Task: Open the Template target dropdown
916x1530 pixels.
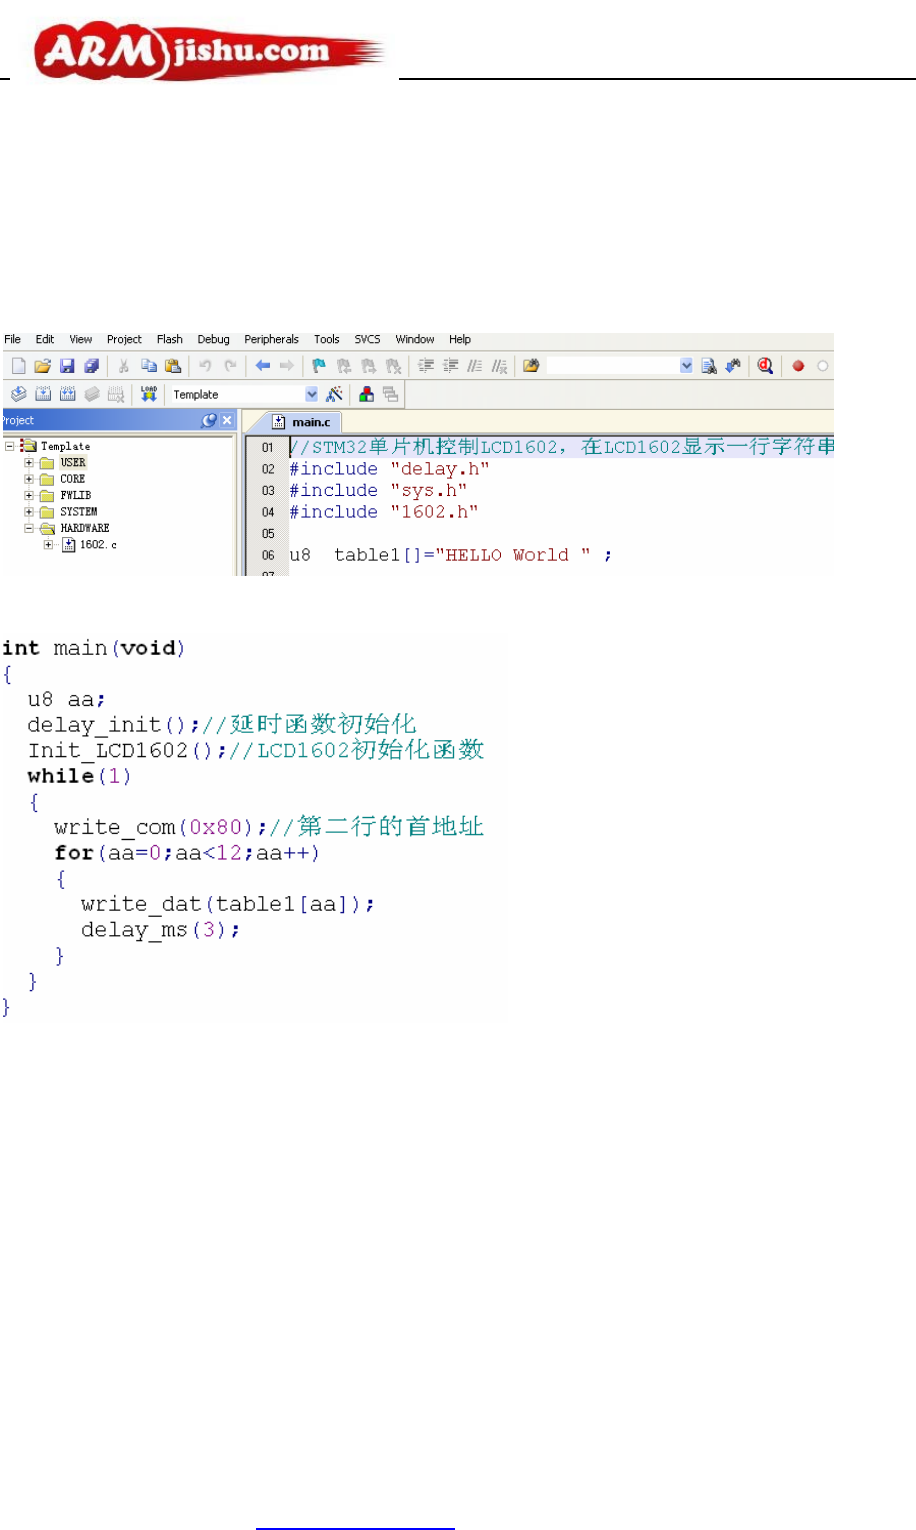Action: 311,394
